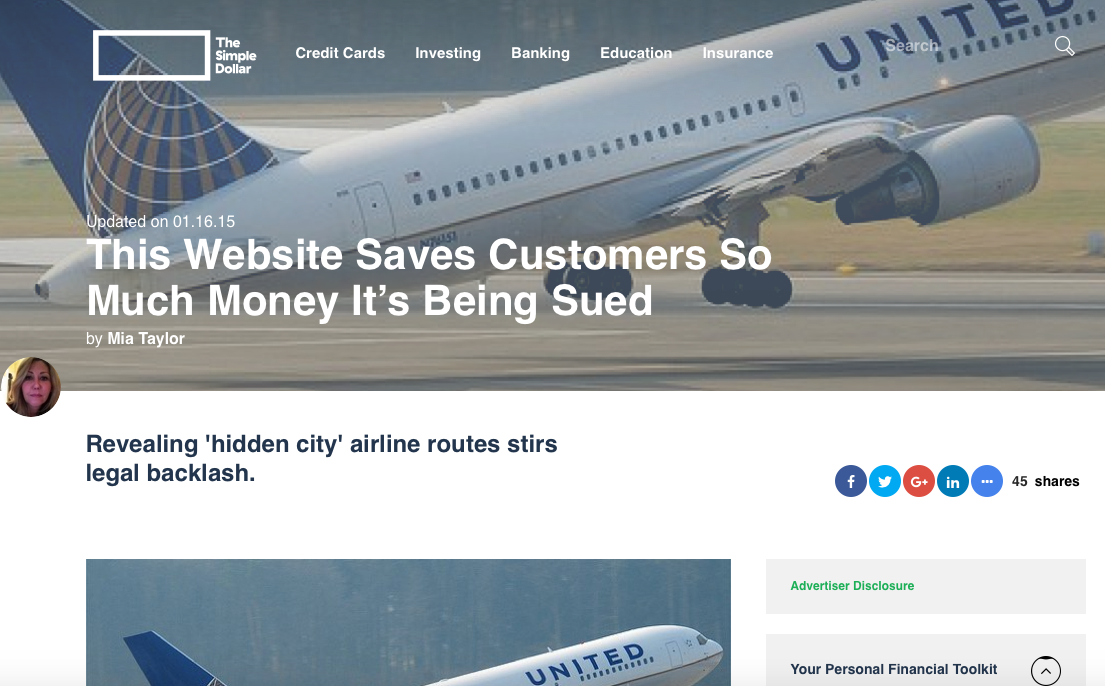Open author Mia Taylor's profile link
Screen dimensions: 1105x686
[x=146, y=338]
